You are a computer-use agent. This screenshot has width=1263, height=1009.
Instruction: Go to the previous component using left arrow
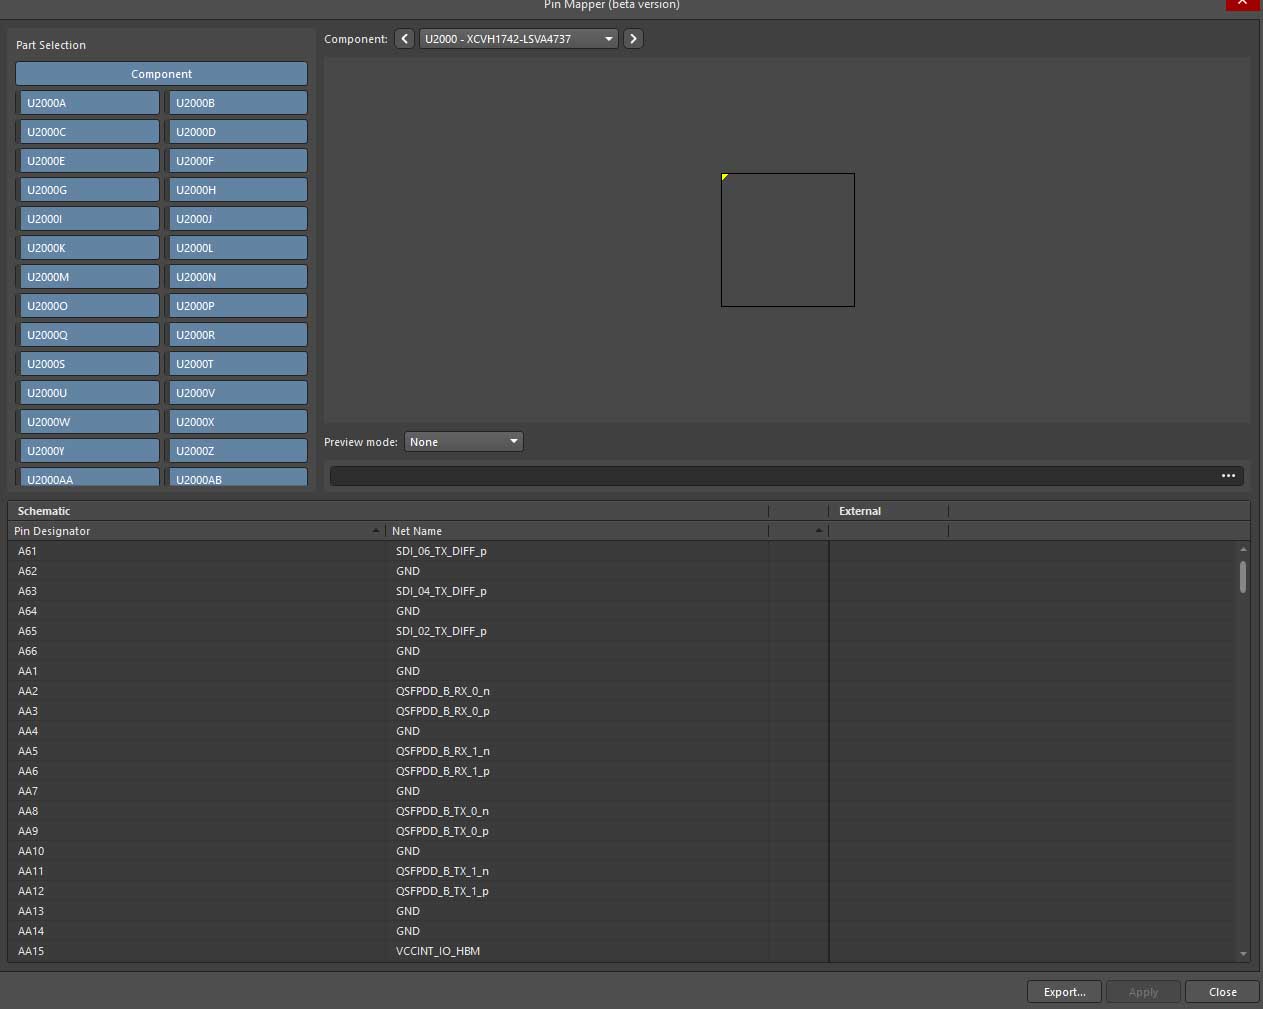[404, 39]
